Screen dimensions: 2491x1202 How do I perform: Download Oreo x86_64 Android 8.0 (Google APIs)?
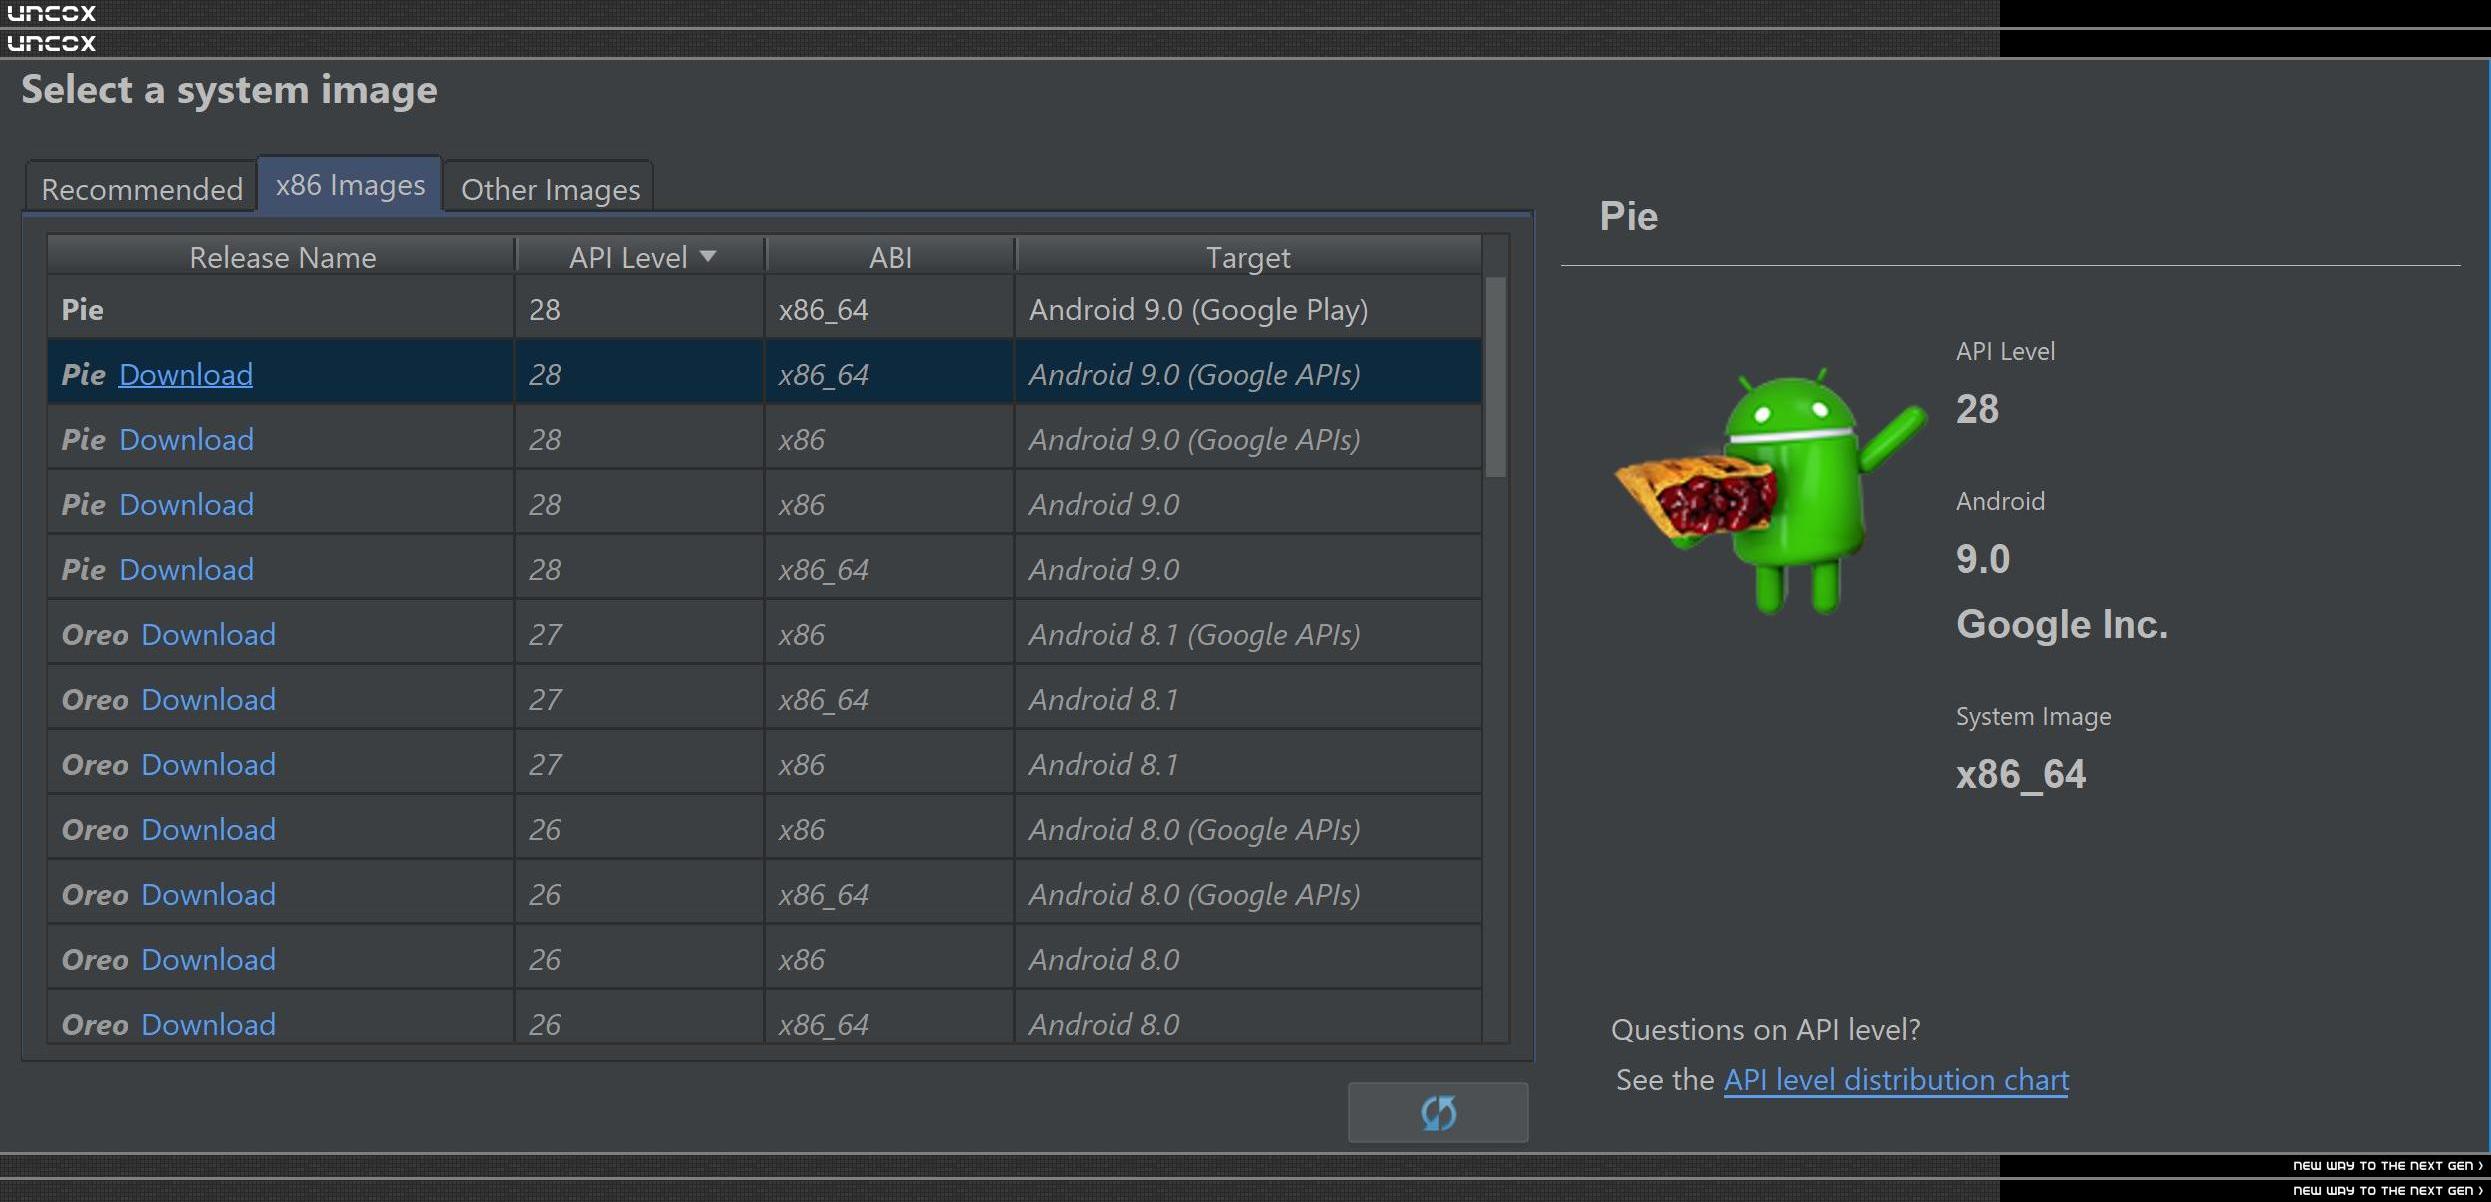[x=208, y=894]
